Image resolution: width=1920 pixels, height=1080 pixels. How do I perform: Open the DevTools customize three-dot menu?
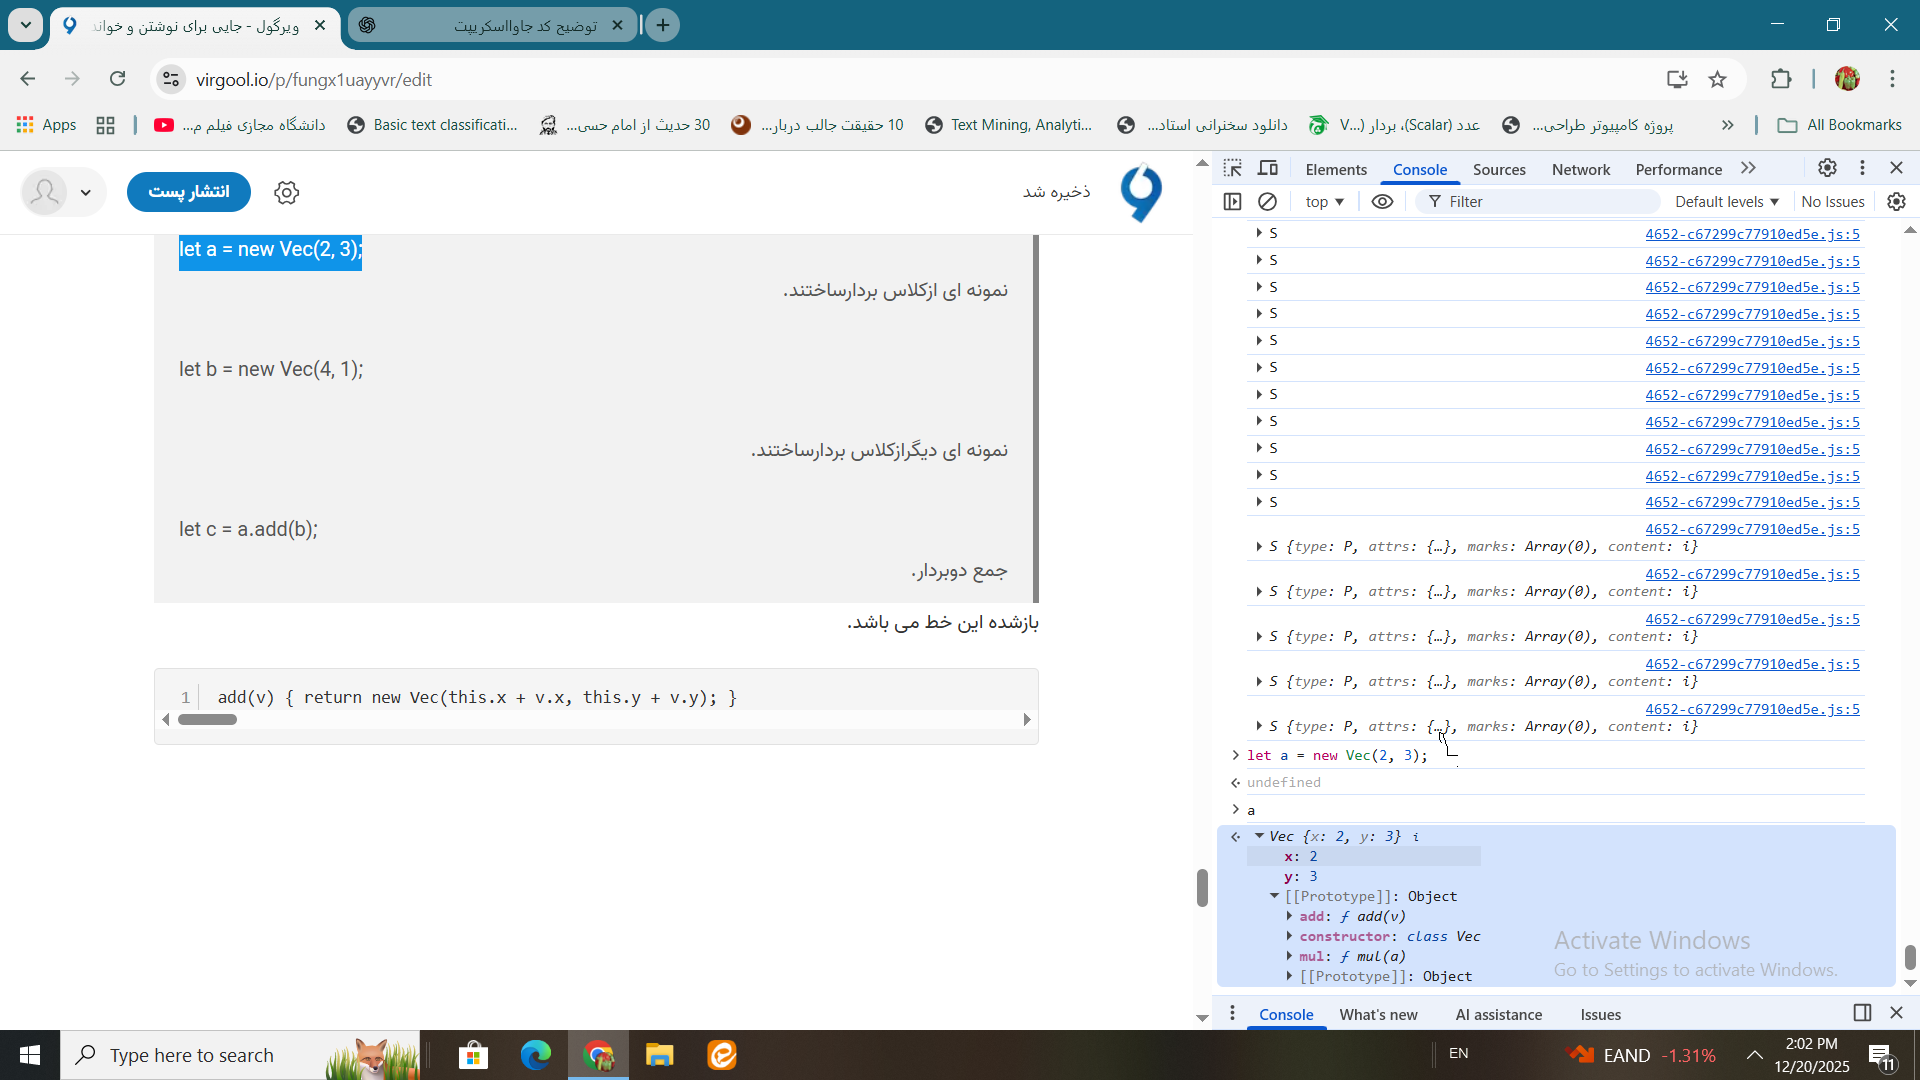[x=1862, y=168]
